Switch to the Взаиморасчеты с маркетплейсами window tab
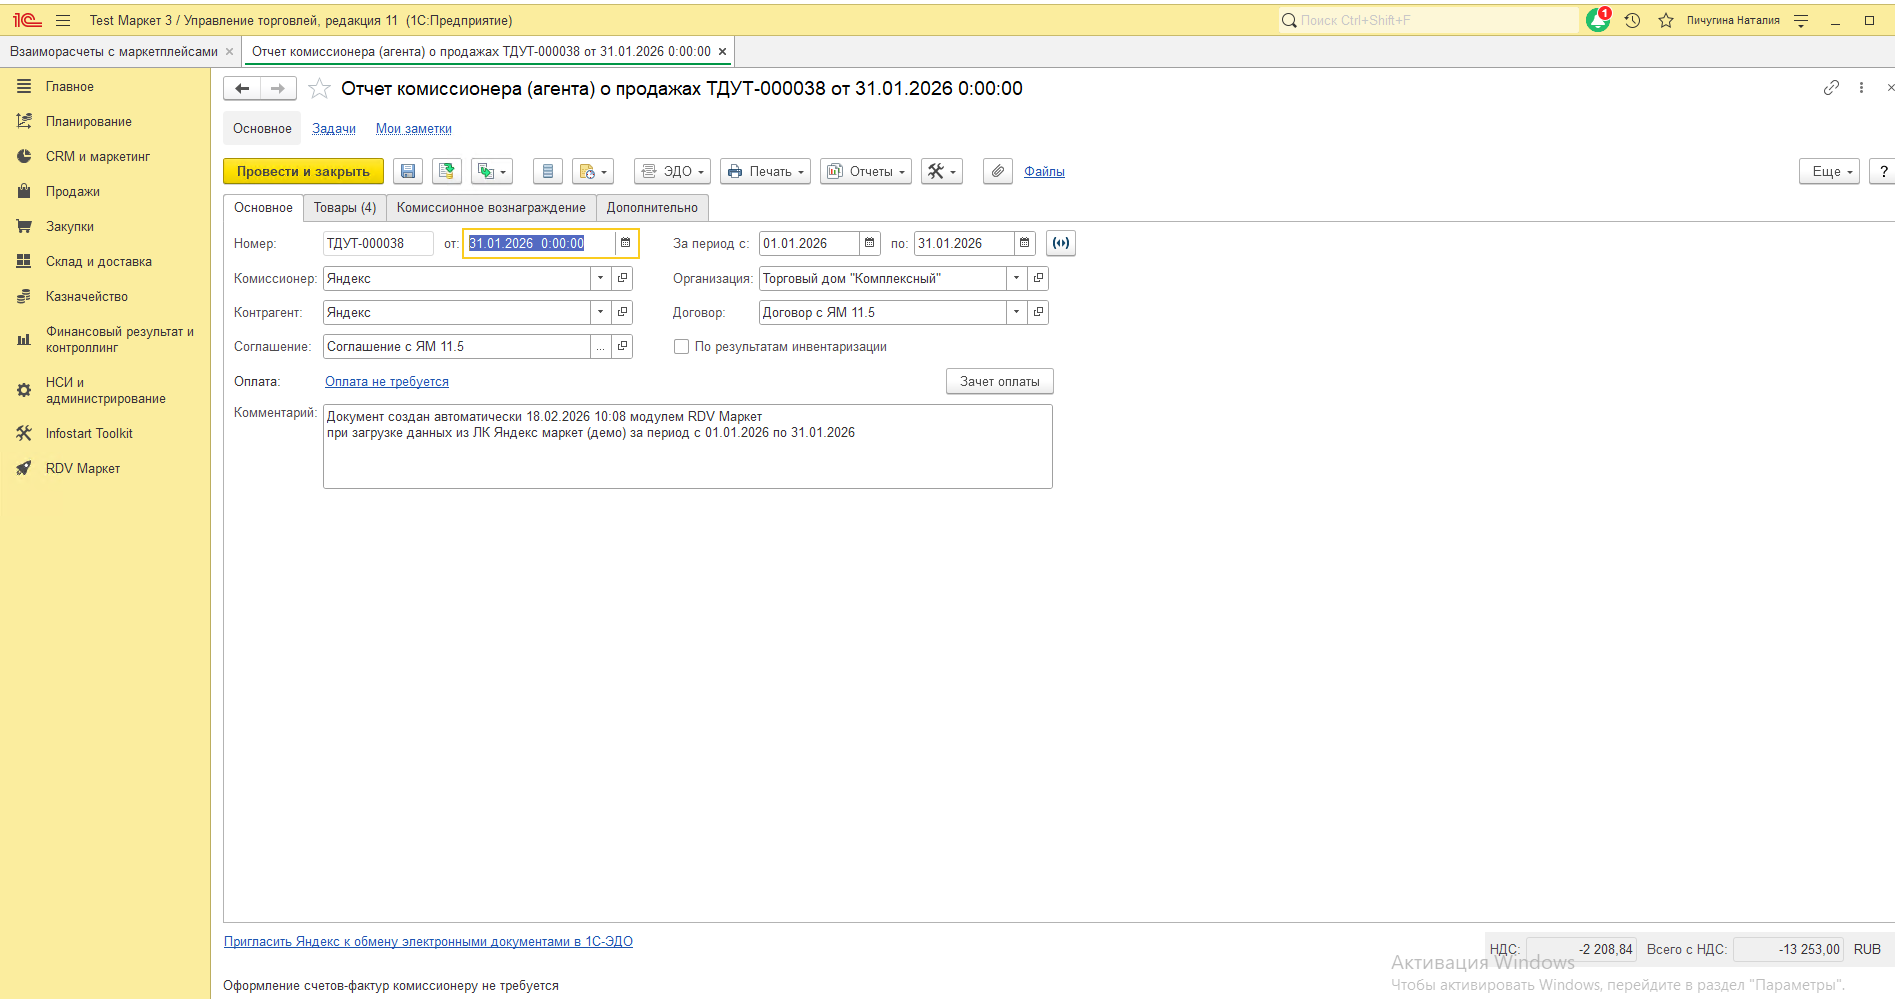This screenshot has width=1895, height=999. [113, 51]
